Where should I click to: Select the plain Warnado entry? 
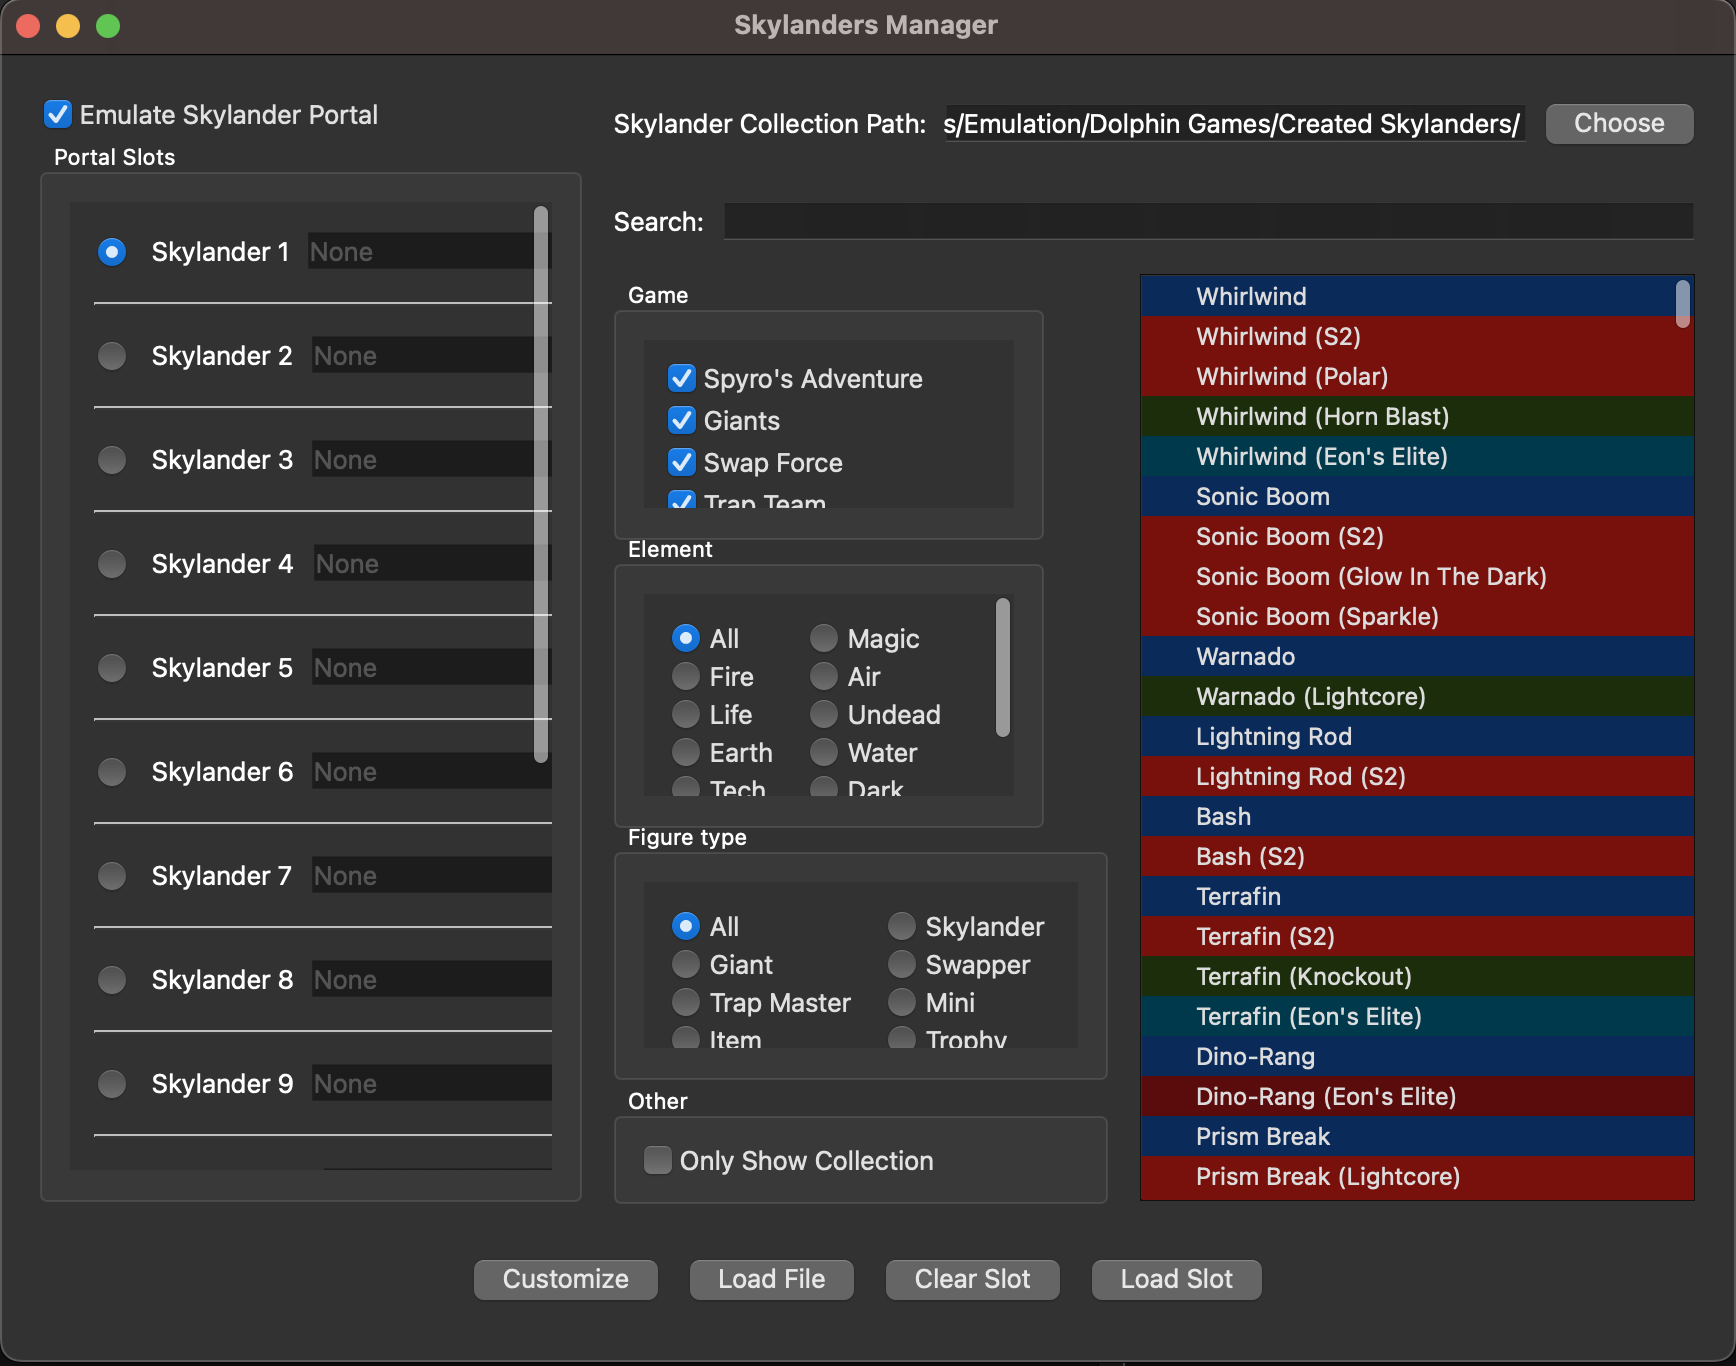[x=1417, y=656]
